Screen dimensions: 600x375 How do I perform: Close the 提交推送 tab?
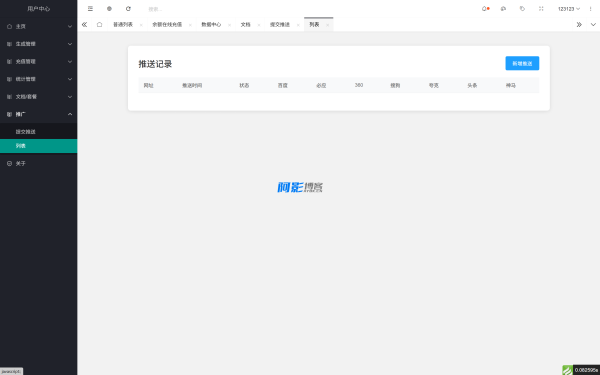point(298,25)
